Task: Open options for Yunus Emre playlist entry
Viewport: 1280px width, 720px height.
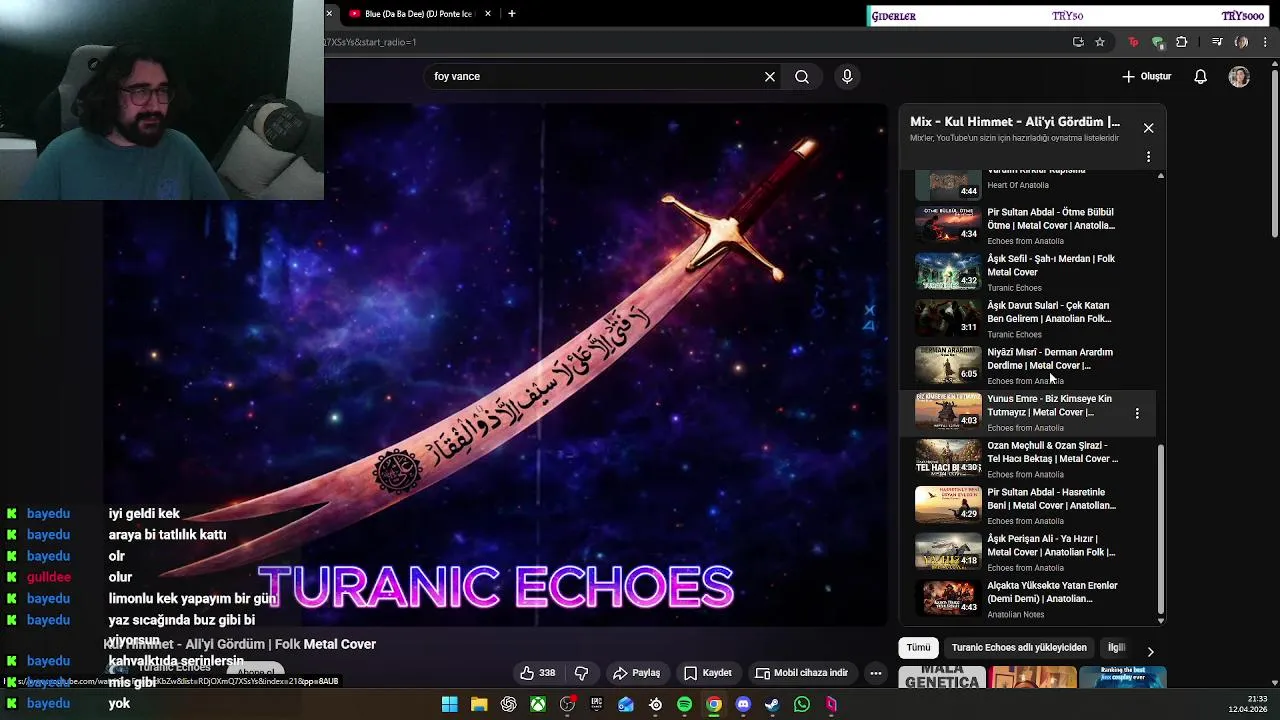Action: tap(1137, 413)
